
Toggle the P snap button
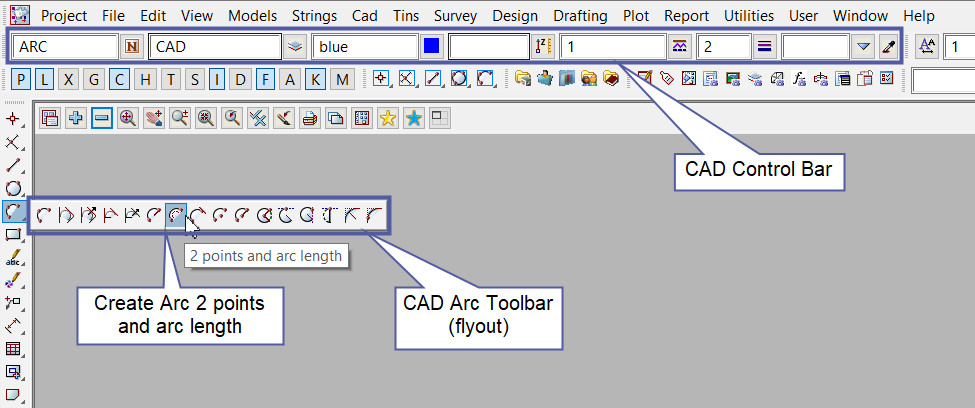tap(22, 80)
